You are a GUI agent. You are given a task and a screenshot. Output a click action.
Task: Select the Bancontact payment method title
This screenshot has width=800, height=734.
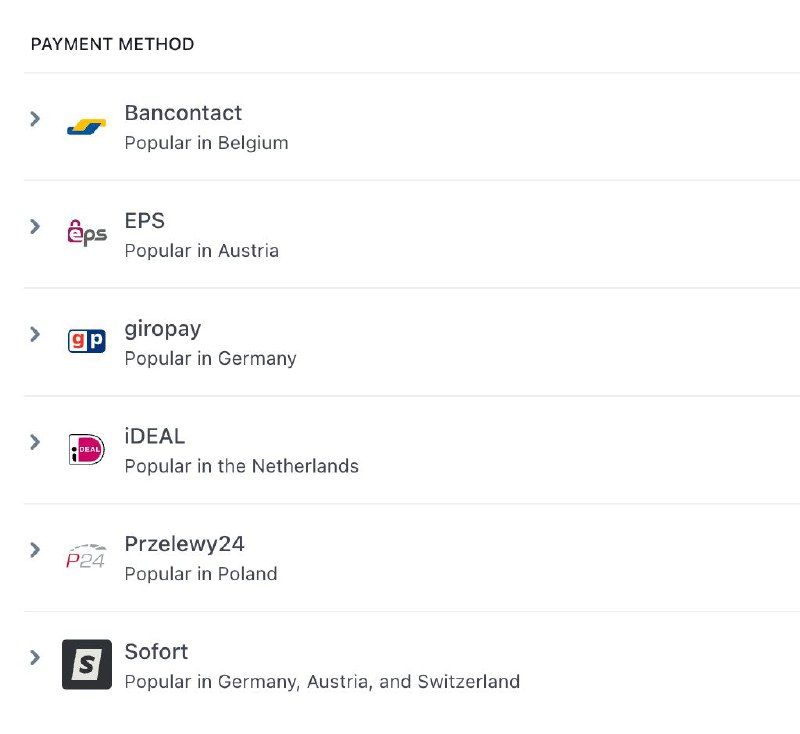183,113
